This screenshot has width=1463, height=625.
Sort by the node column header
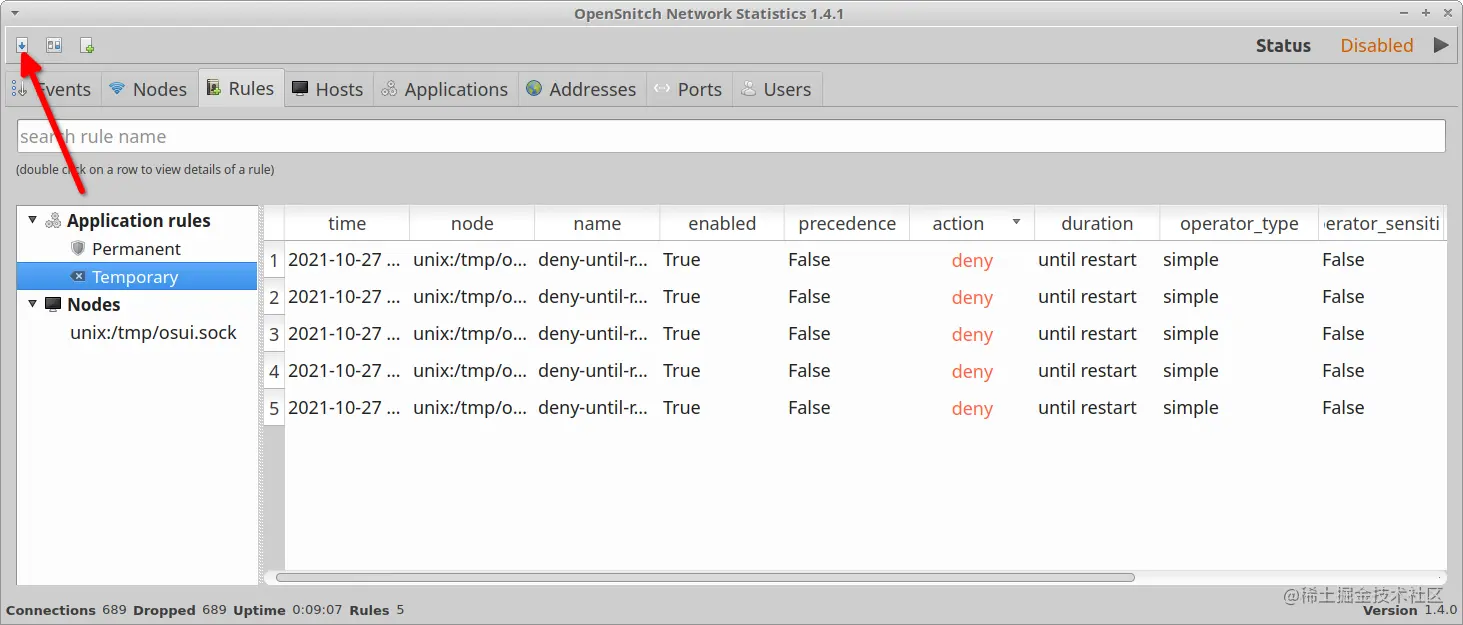click(x=472, y=223)
